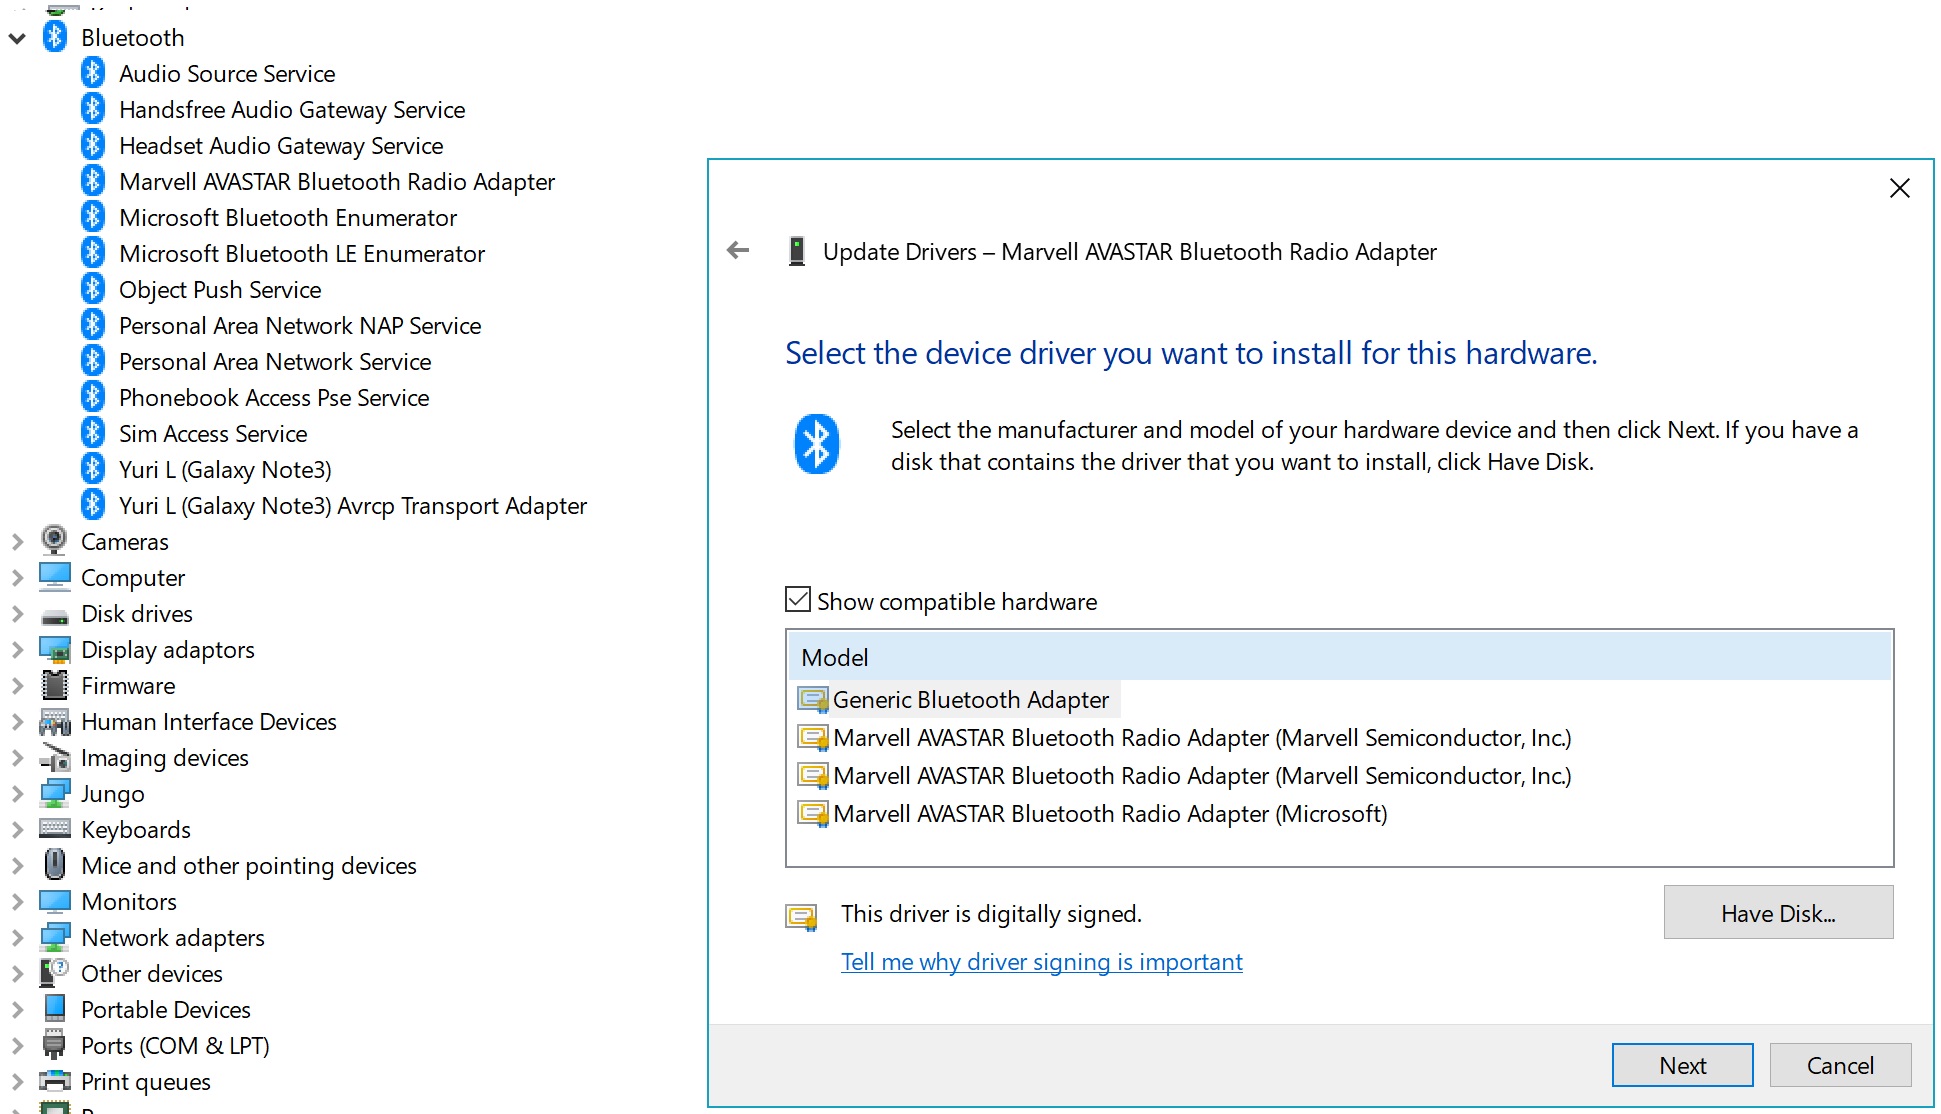Collapse the Bluetooth devices tree item
Viewport: 1941px width, 1114px height.
[x=19, y=36]
